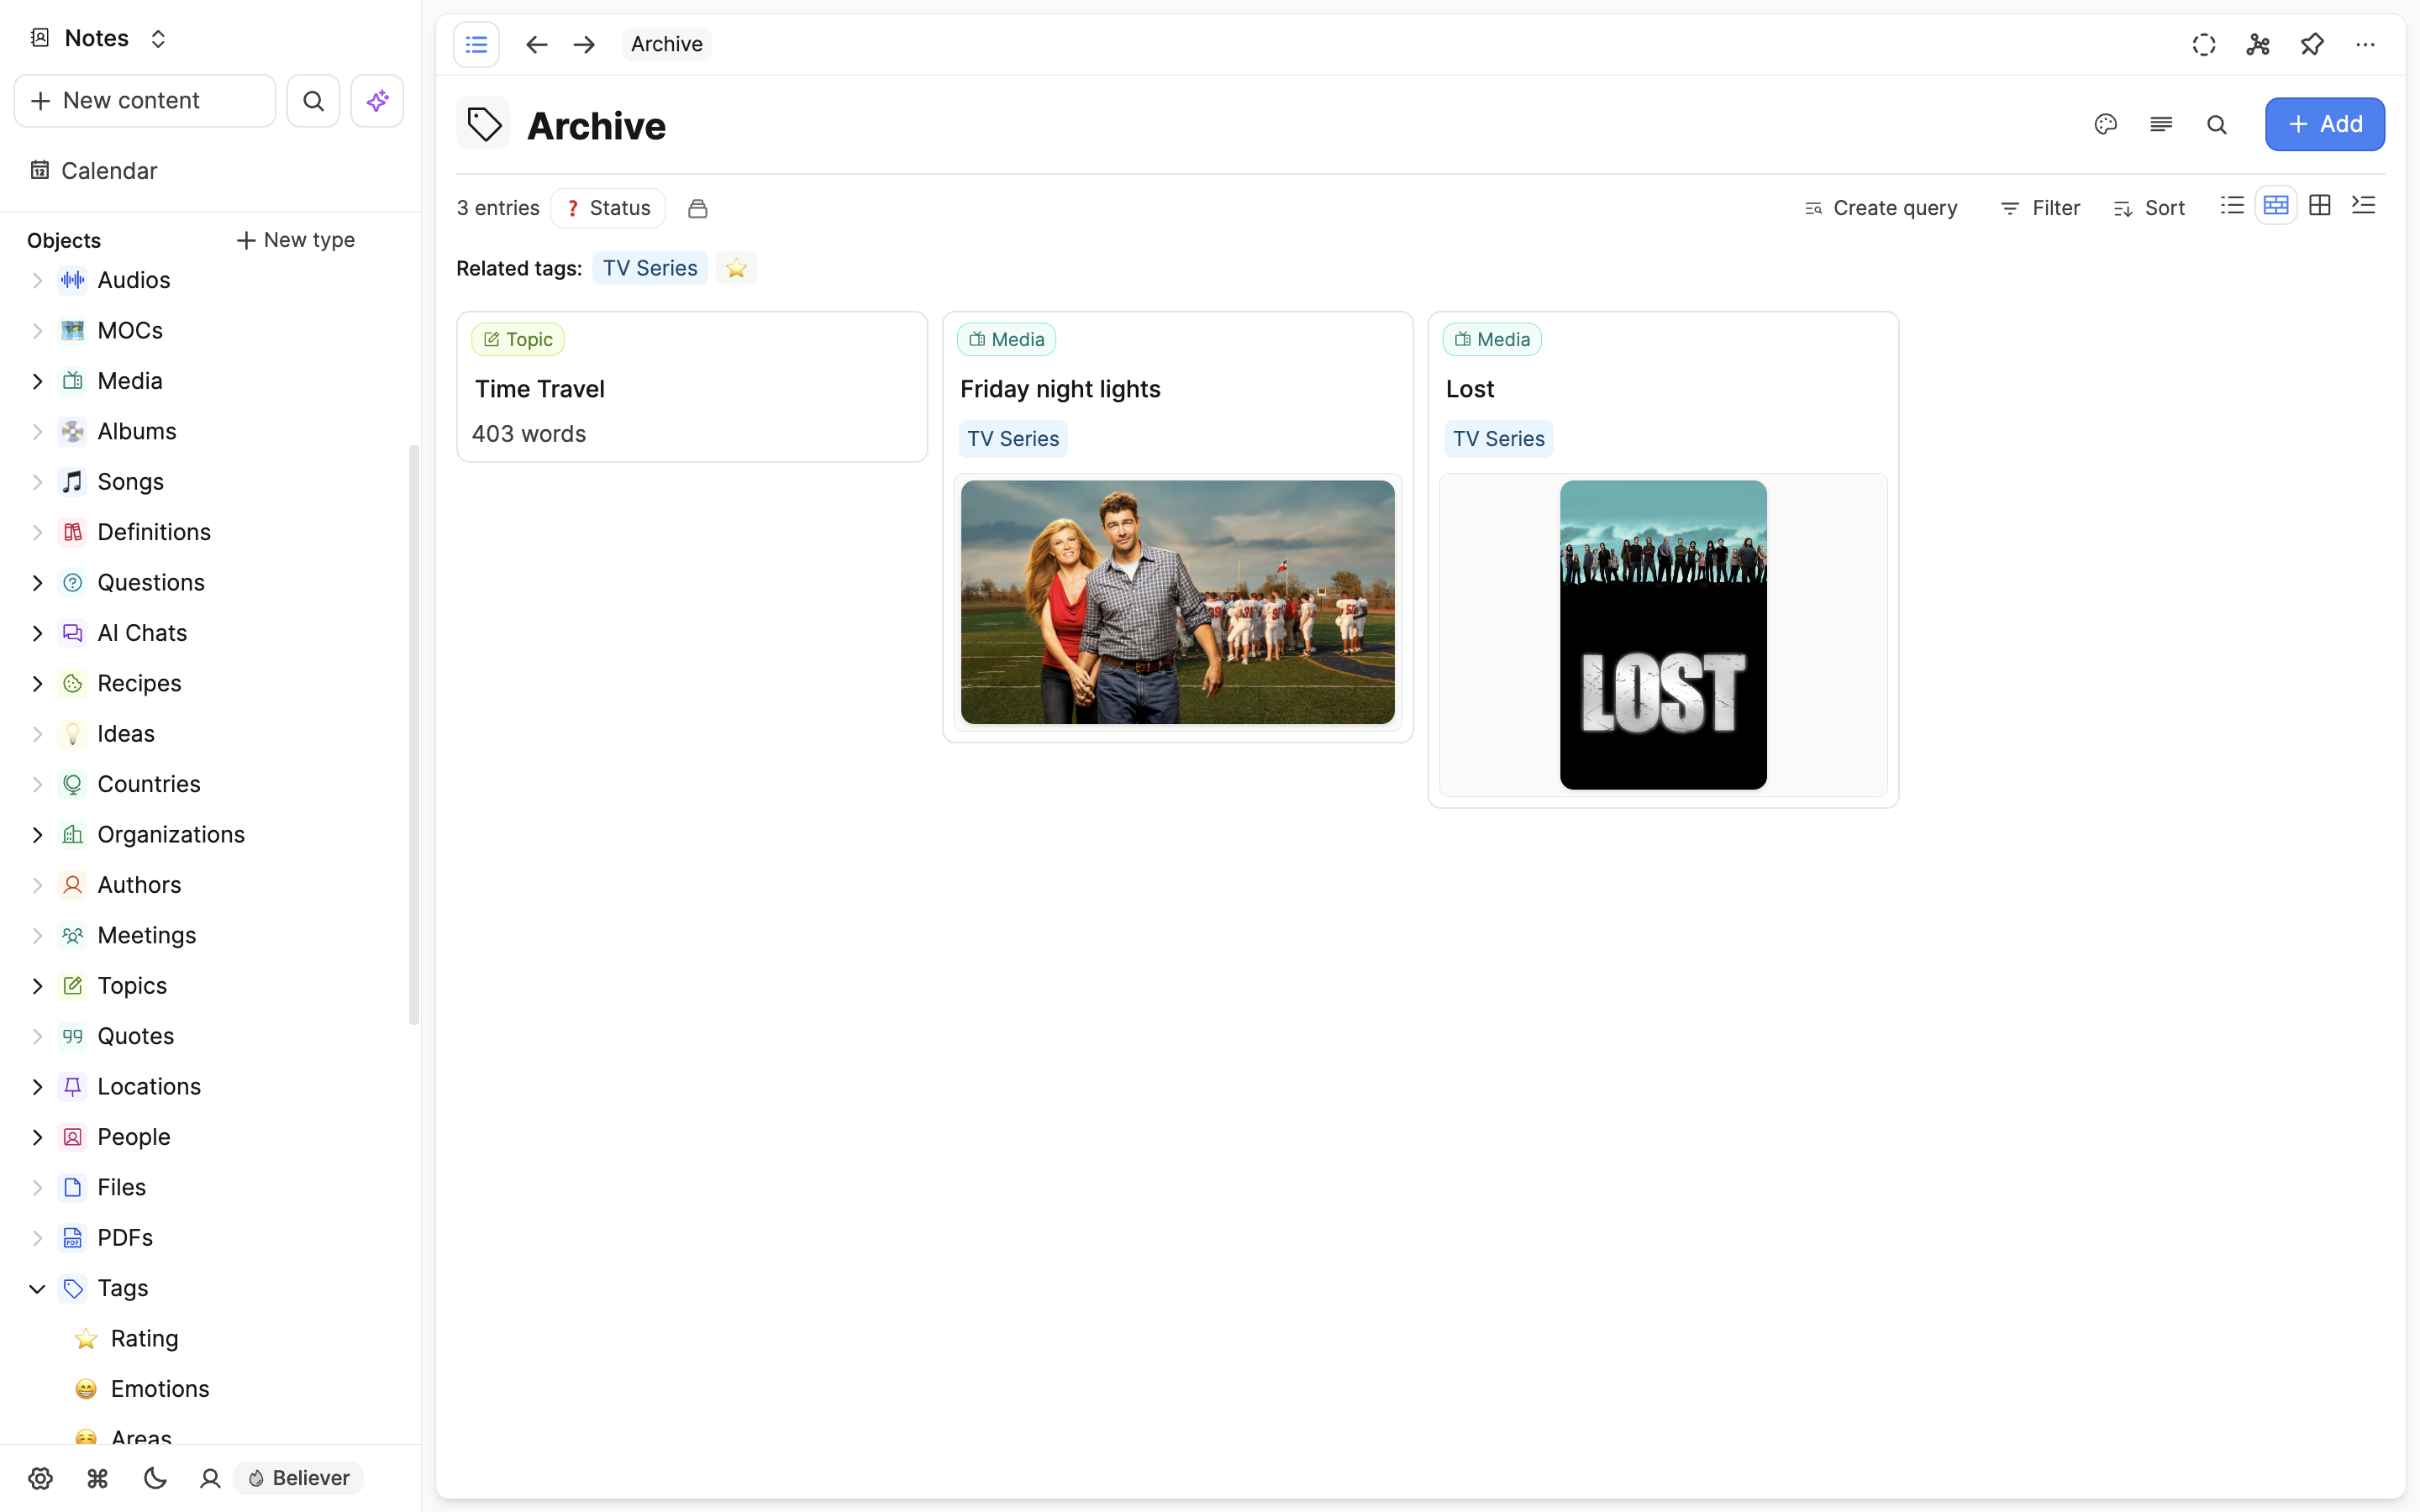The height and width of the screenshot is (1512, 2420).
Task: Click the Archive tag icon beside the title
Action: [x=484, y=124]
